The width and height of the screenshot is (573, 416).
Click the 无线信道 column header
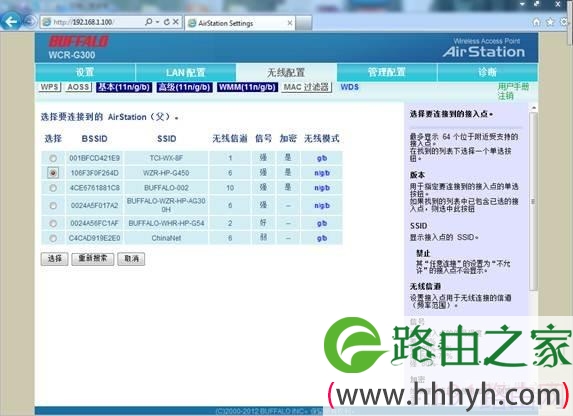pyautogui.click(x=230, y=139)
